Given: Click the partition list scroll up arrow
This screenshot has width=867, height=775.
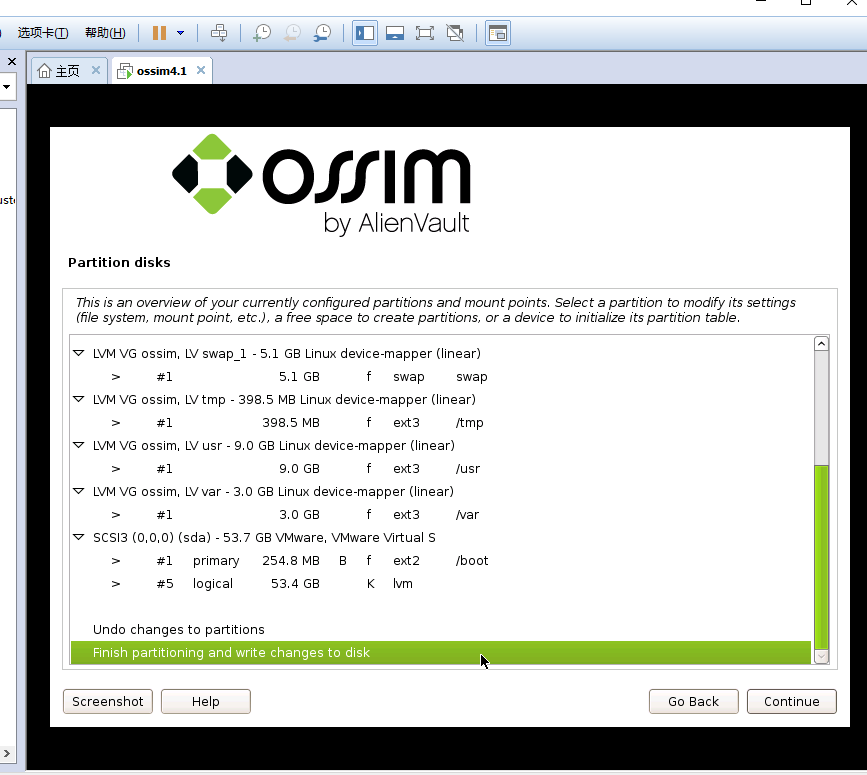Looking at the screenshot, I should tap(822, 344).
